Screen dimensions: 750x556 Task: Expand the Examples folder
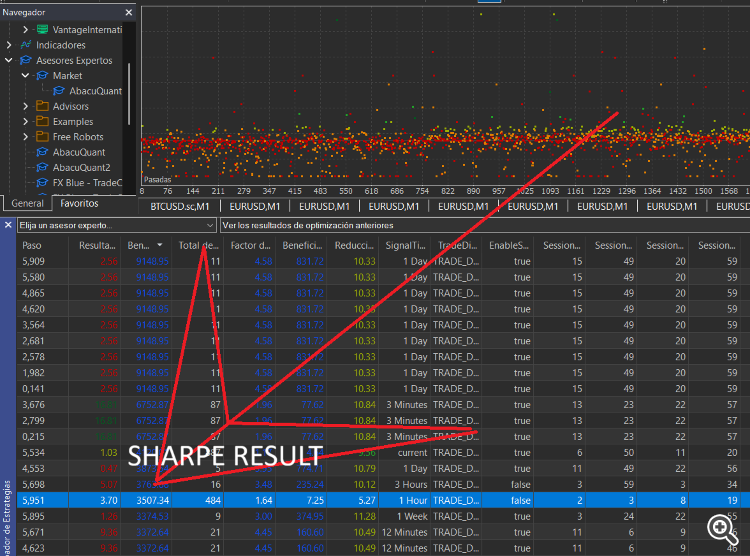25,122
